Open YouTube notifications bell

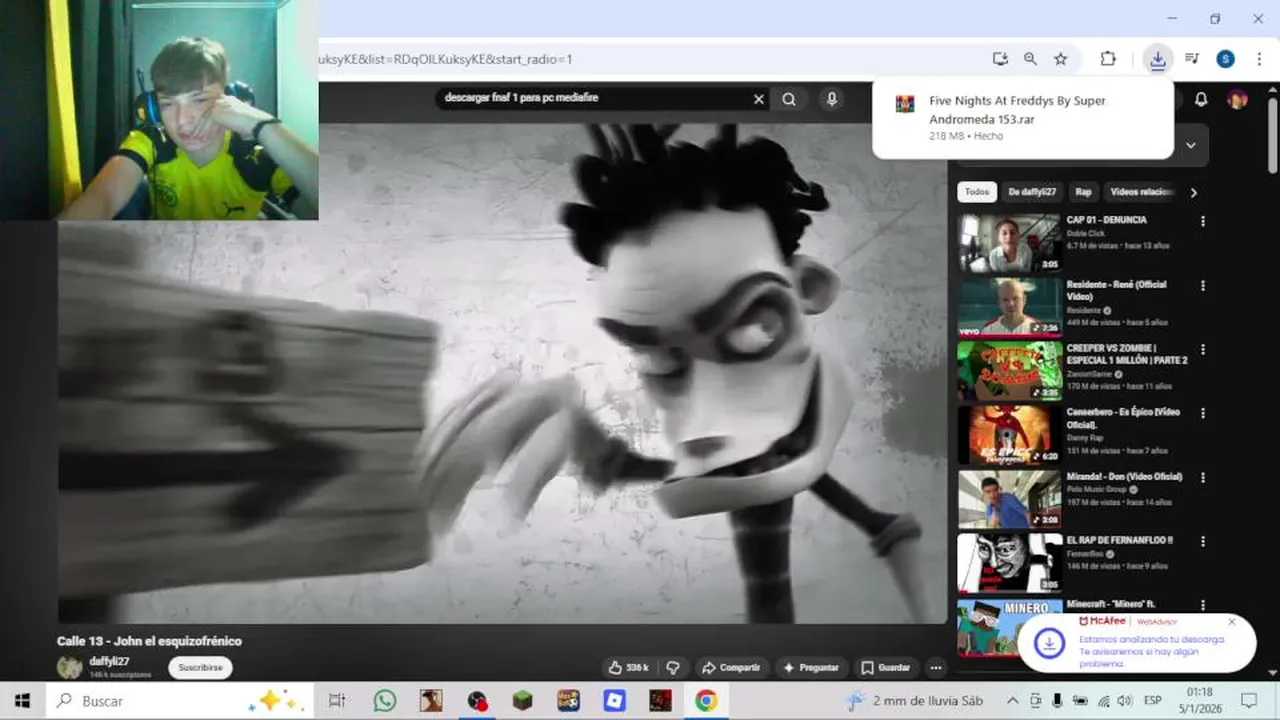point(1201,99)
